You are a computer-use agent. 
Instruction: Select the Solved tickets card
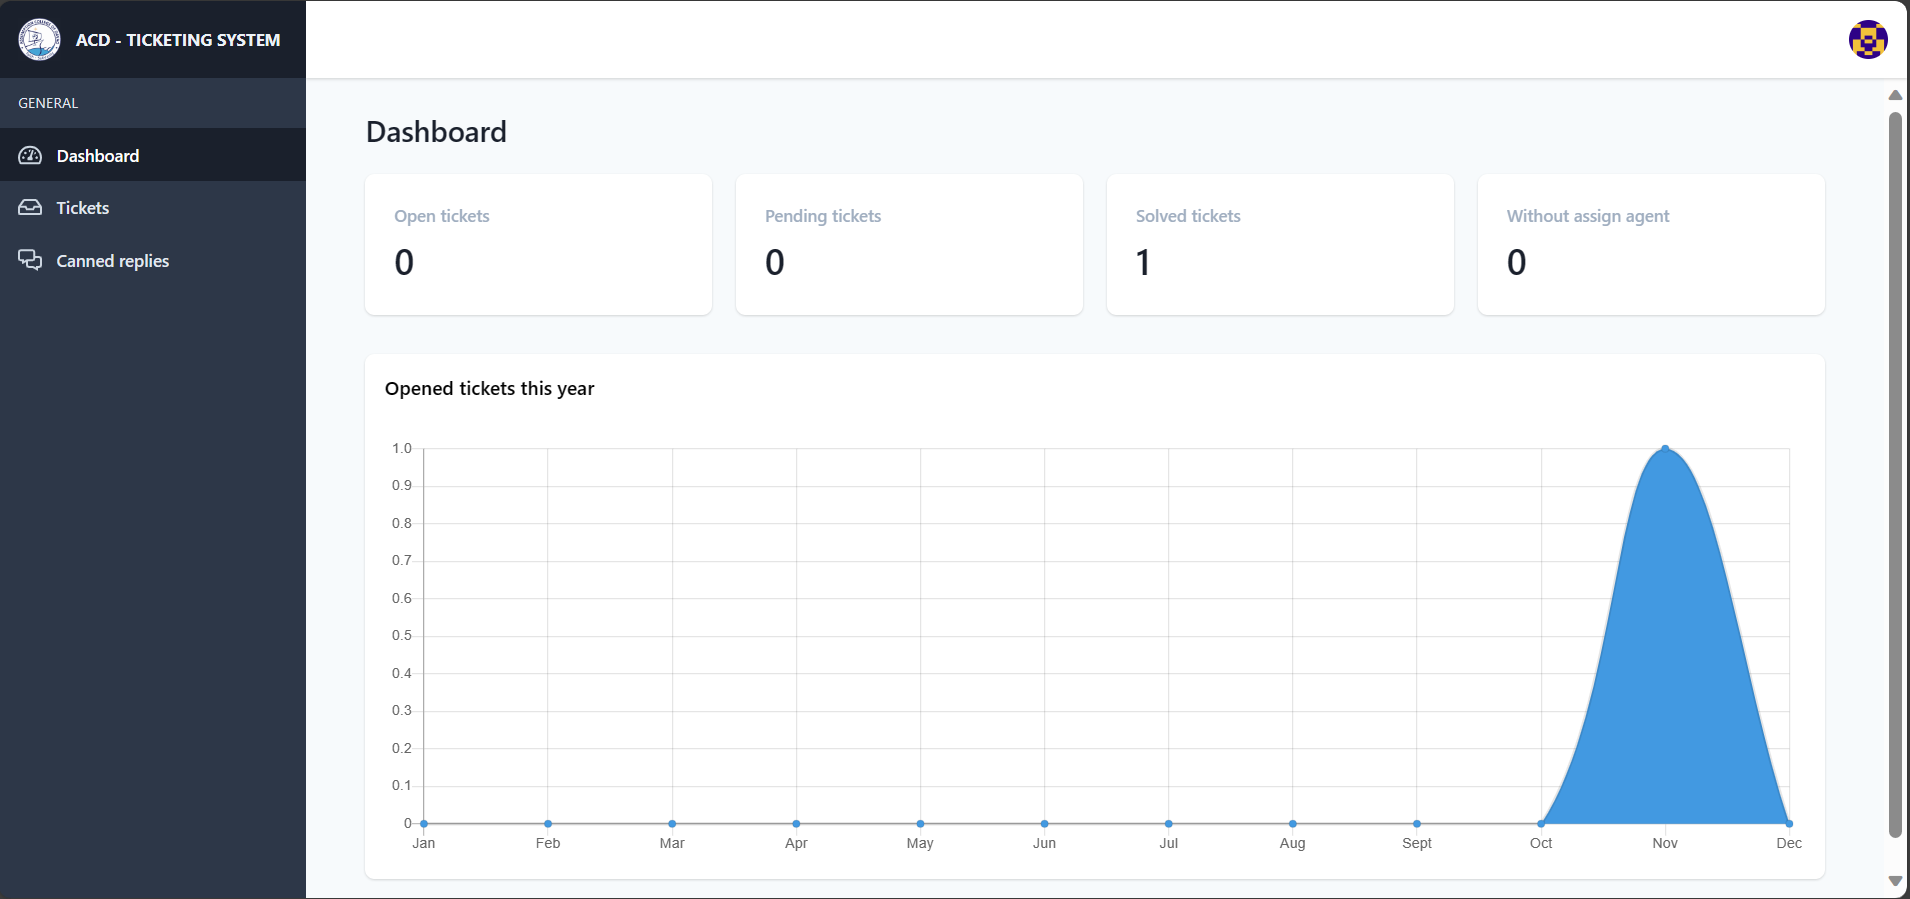1280,245
